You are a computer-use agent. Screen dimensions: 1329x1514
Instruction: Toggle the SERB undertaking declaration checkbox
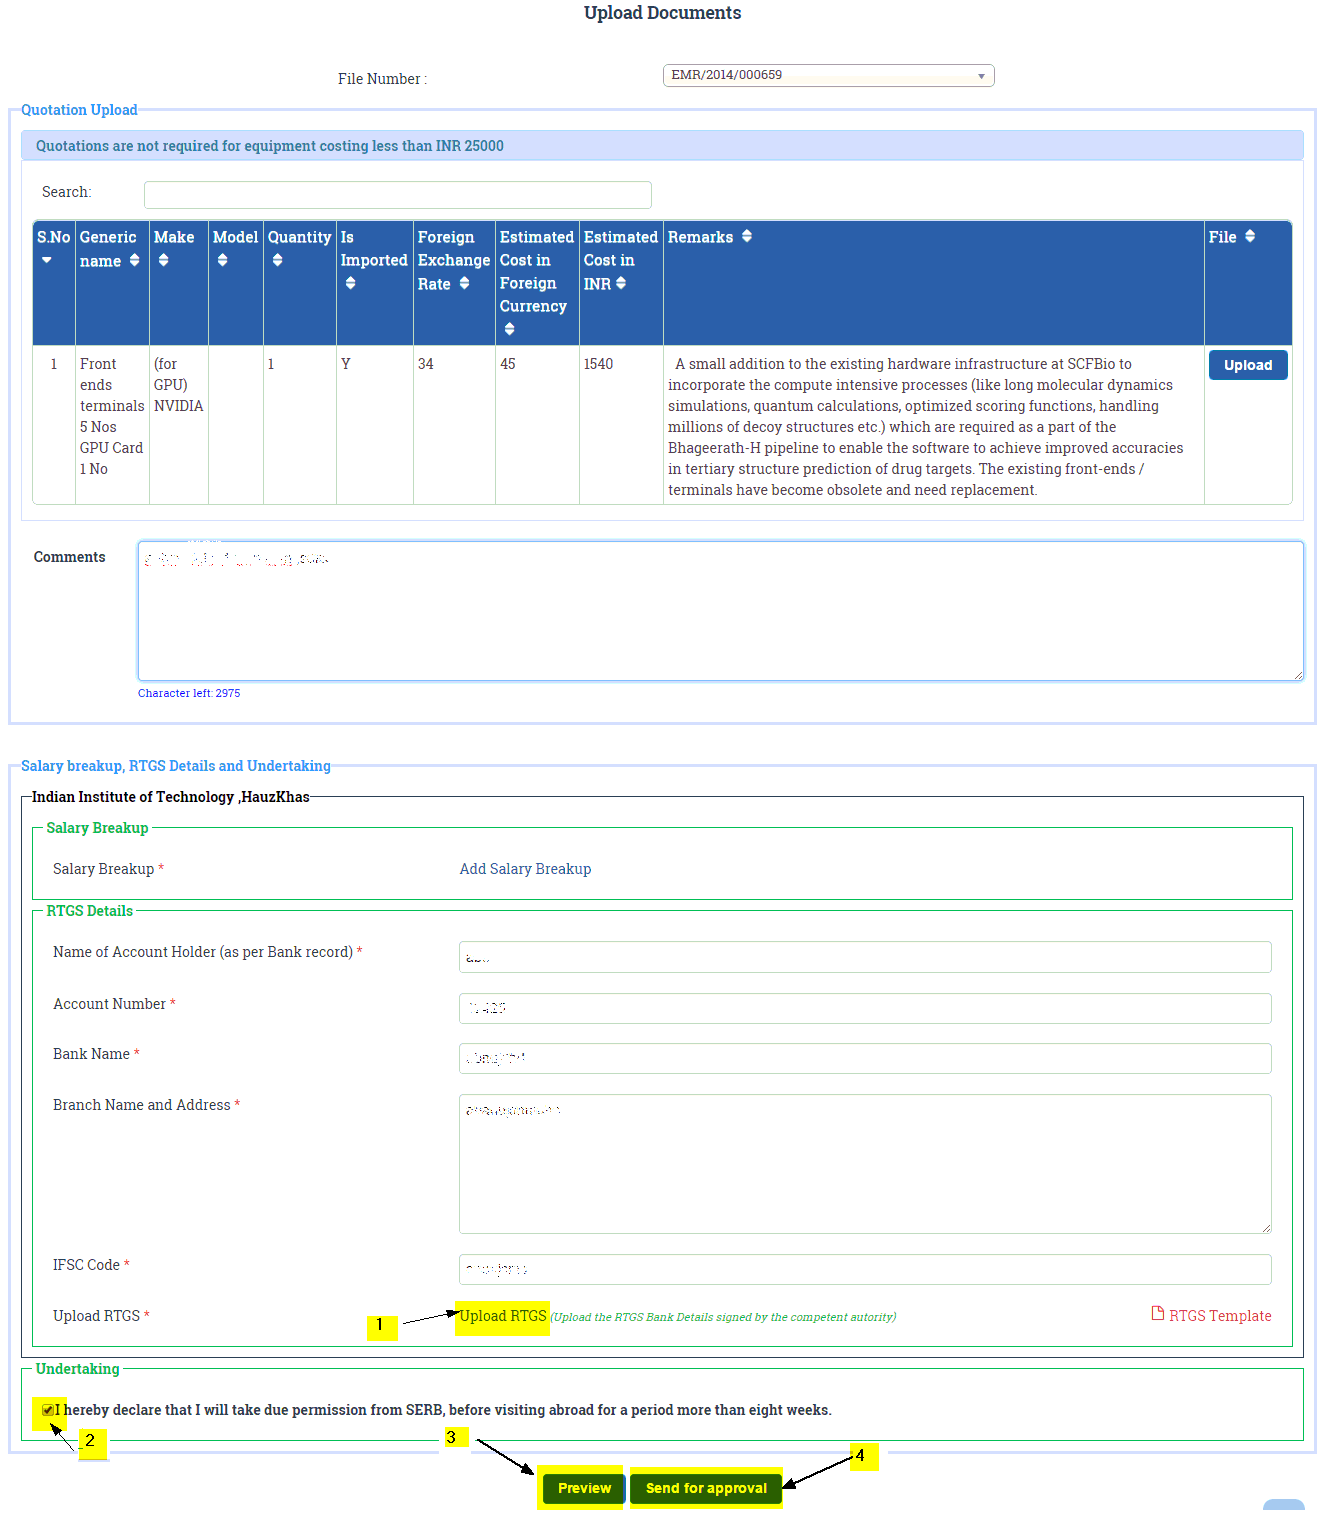point(48,1410)
